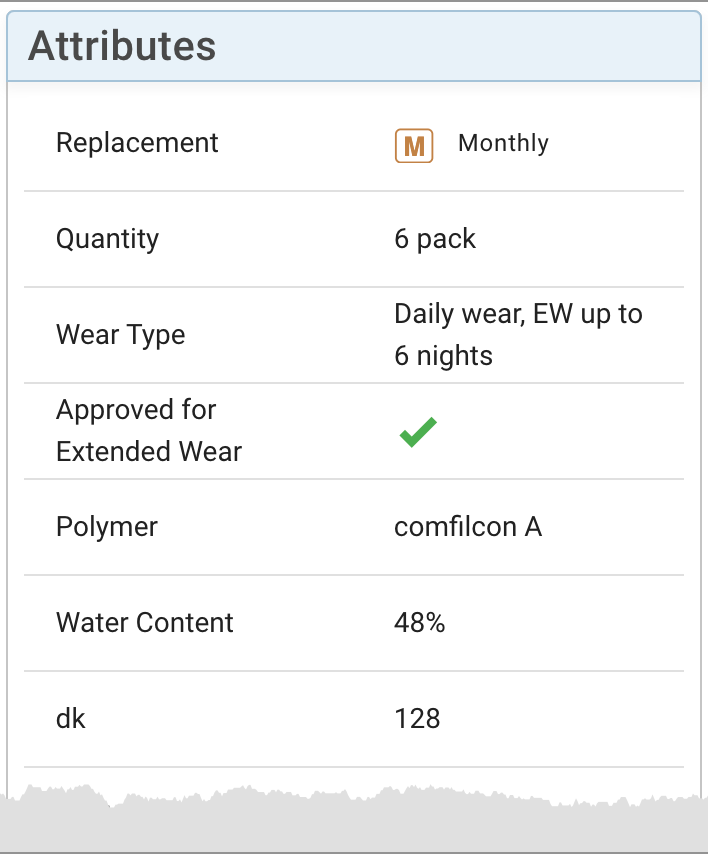
Task: Select the Water Content label
Action: tap(145, 622)
